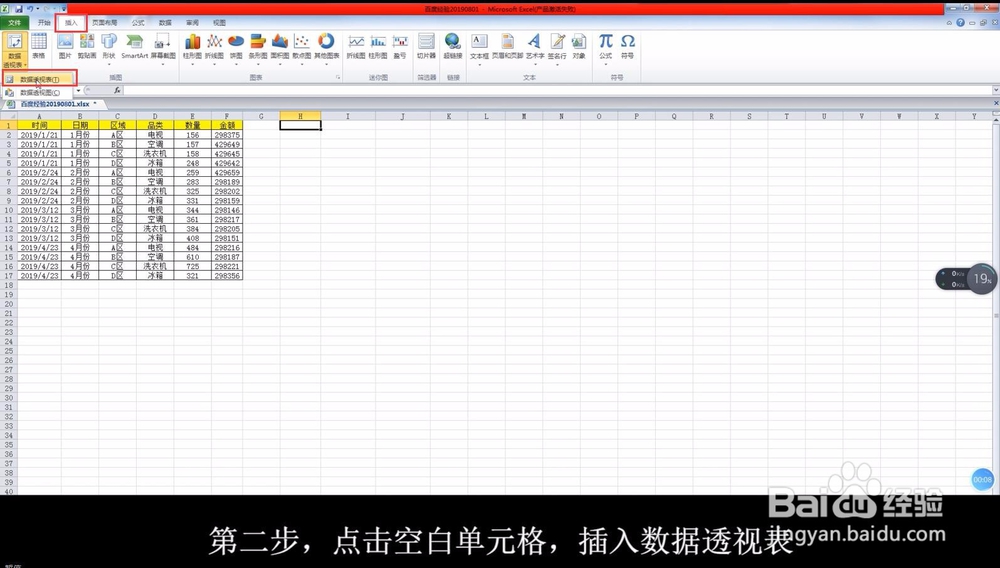
Task: Switch to the 公式 Formulas tab
Action: coord(138,22)
